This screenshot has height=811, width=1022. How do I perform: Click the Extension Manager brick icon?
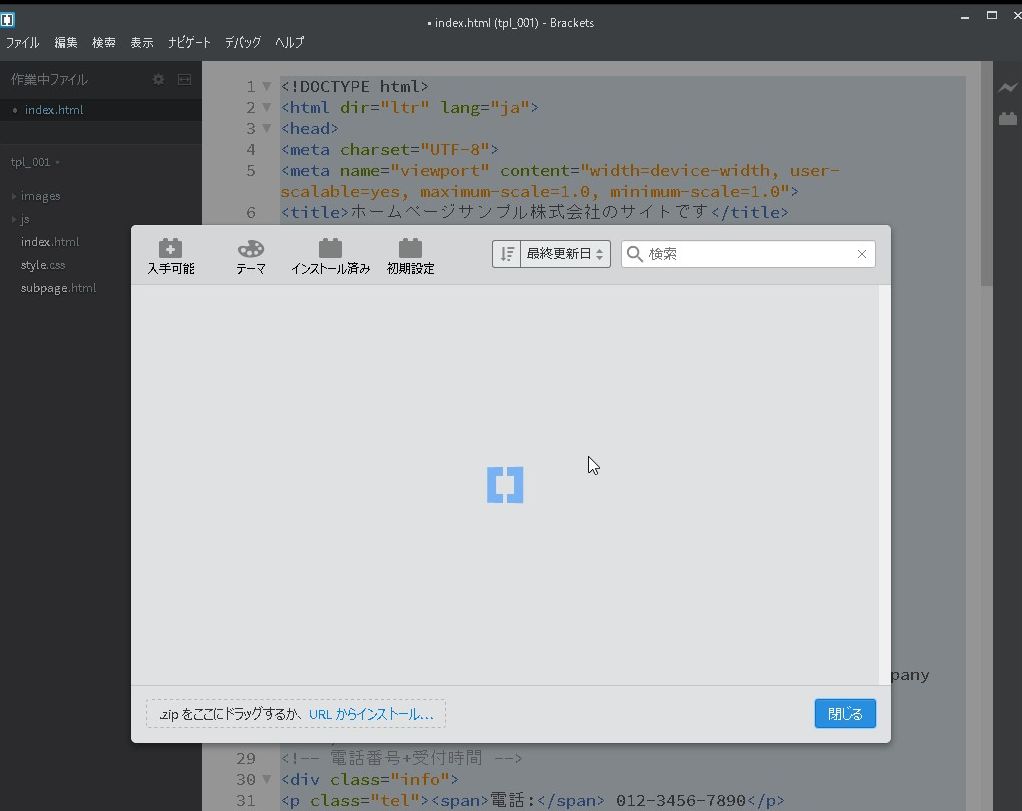pos(1007,118)
